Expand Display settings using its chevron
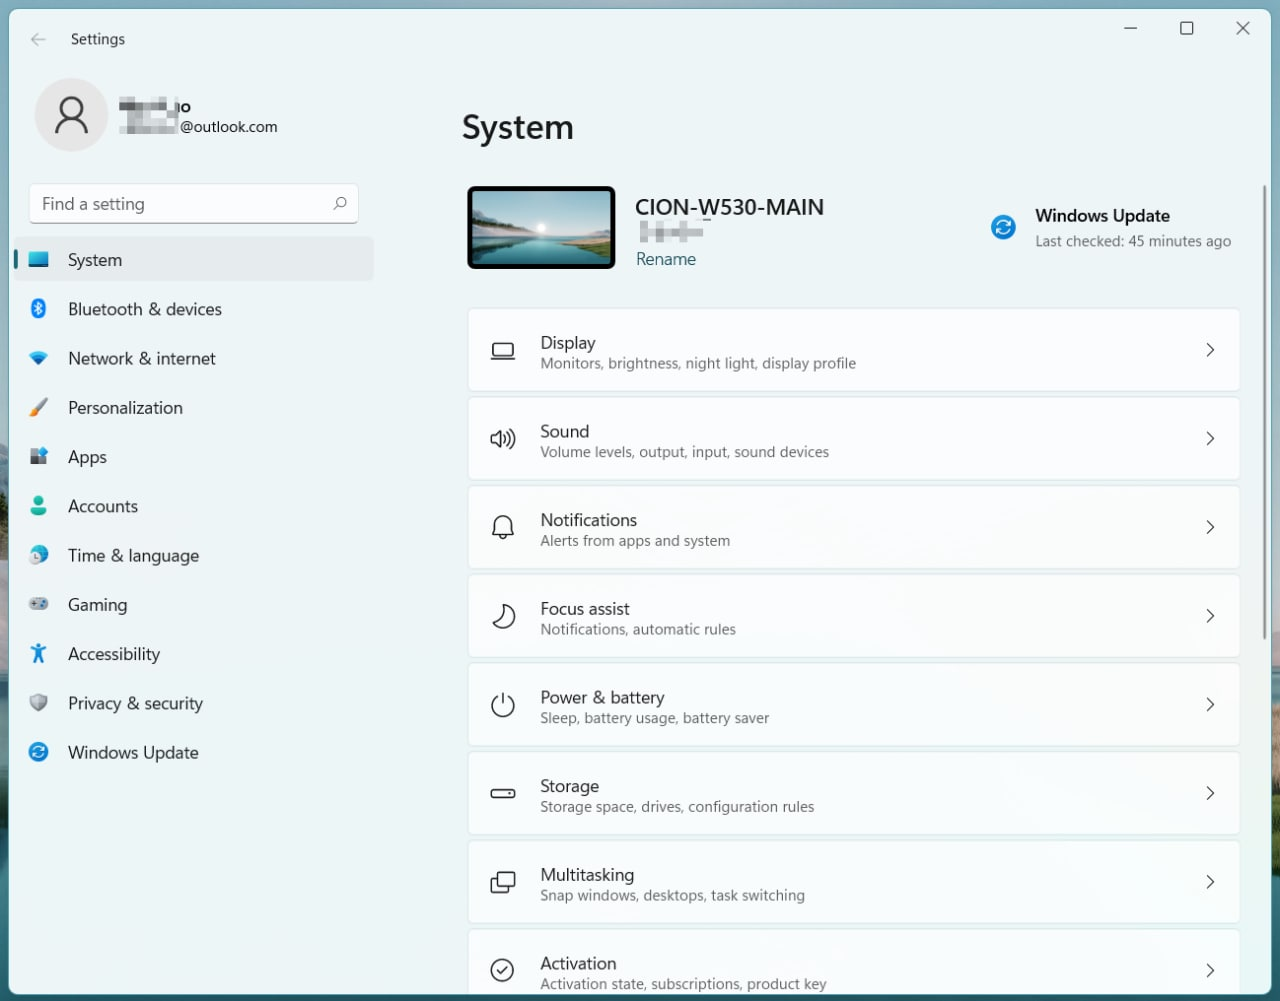Viewport: 1280px width, 1001px height. click(1210, 350)
